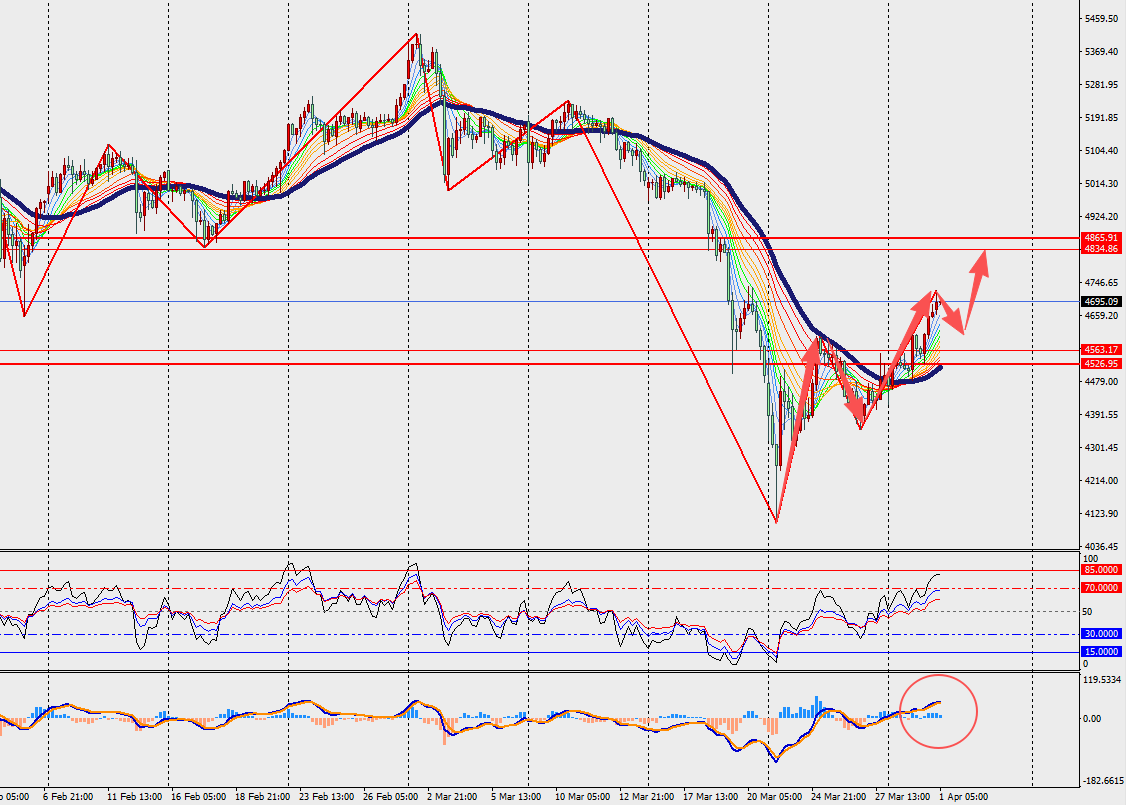Click the 4563.17 support level label
This screenshot has height=805, width=1127.
(x=1101, y=349)
